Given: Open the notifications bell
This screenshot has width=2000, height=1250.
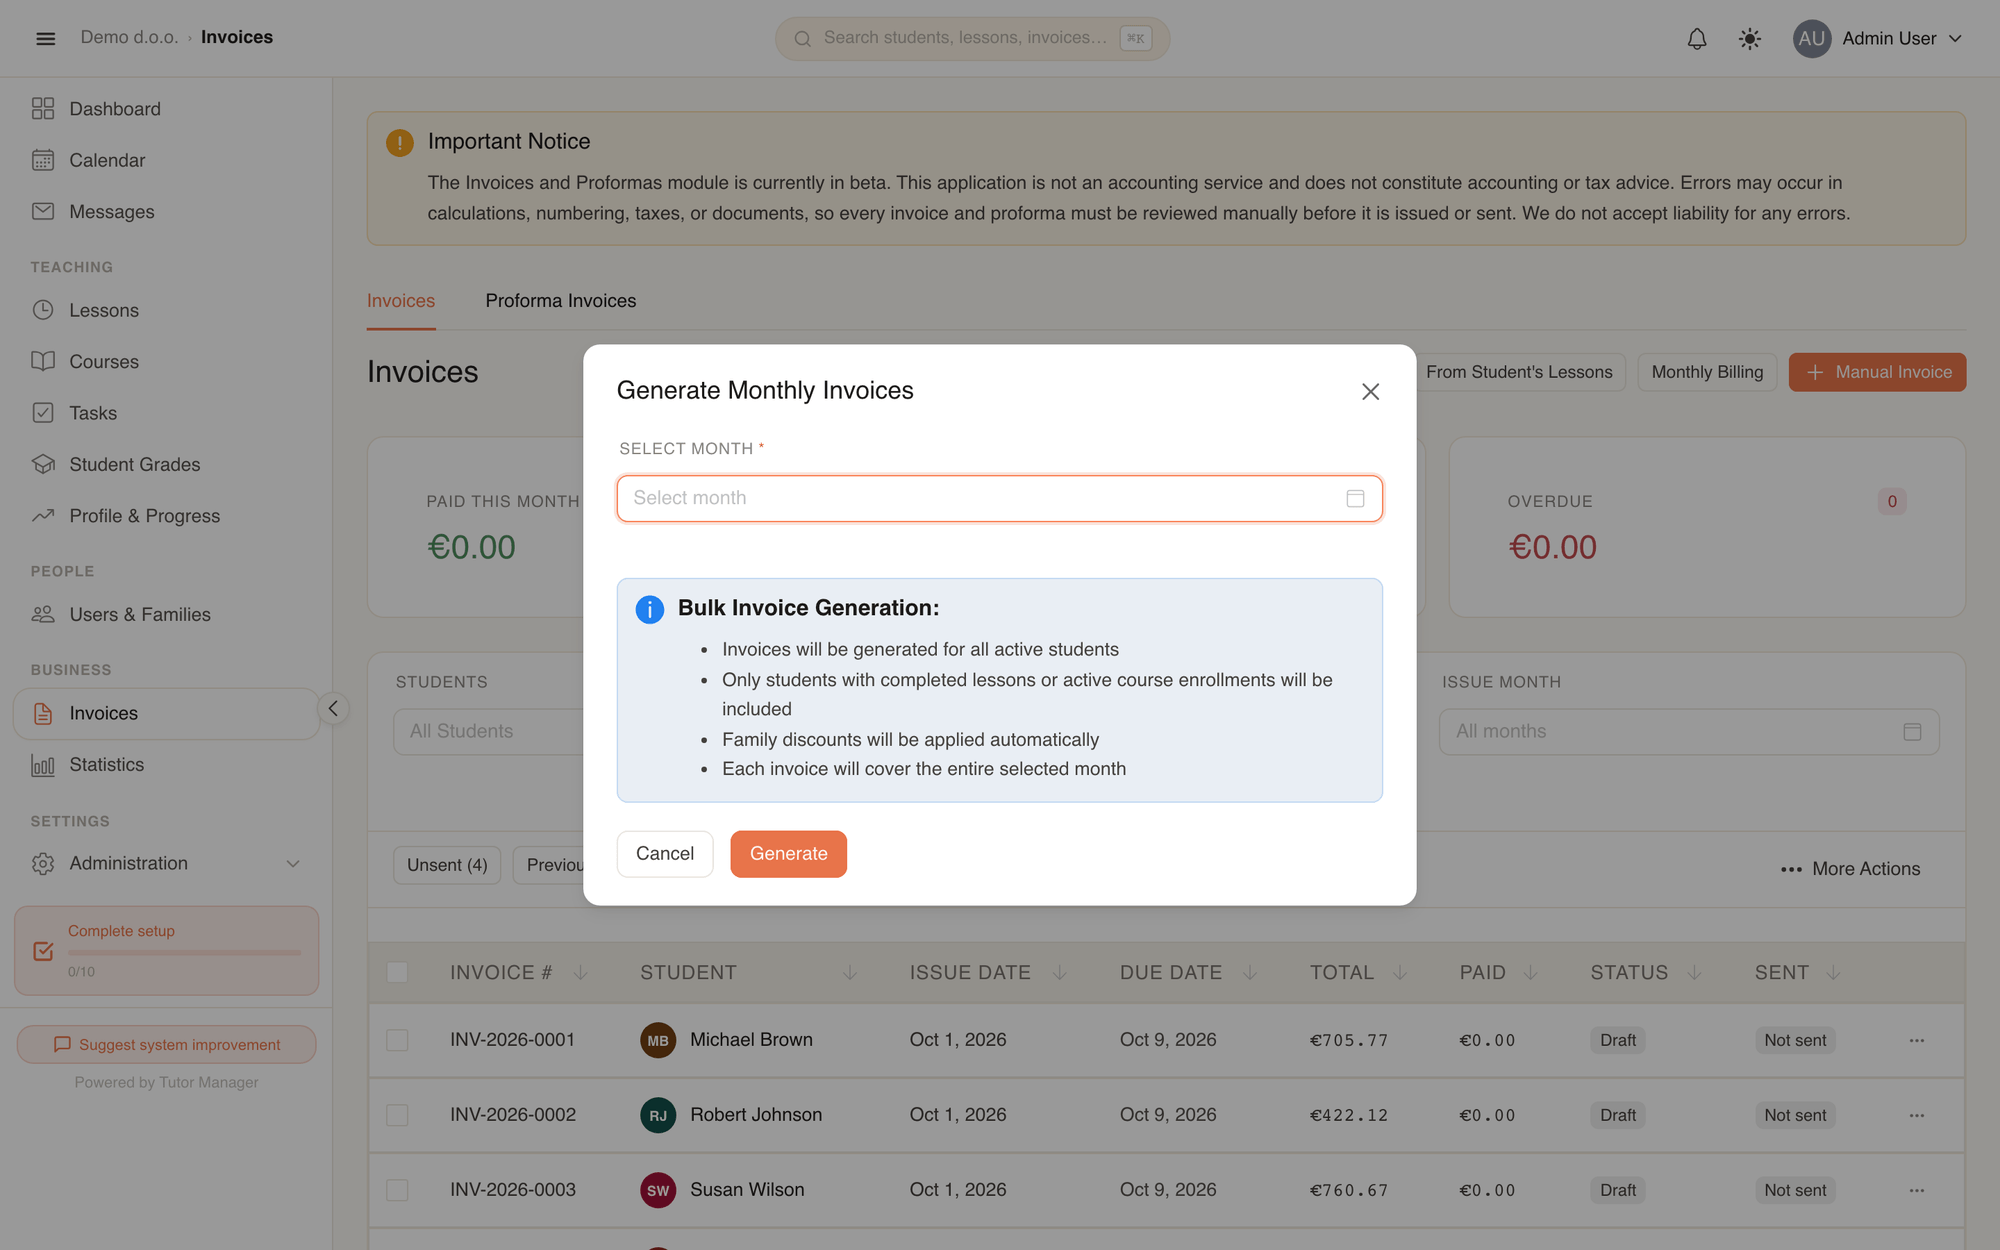Looking at the screenshot, I should (x=1697, y=38).
